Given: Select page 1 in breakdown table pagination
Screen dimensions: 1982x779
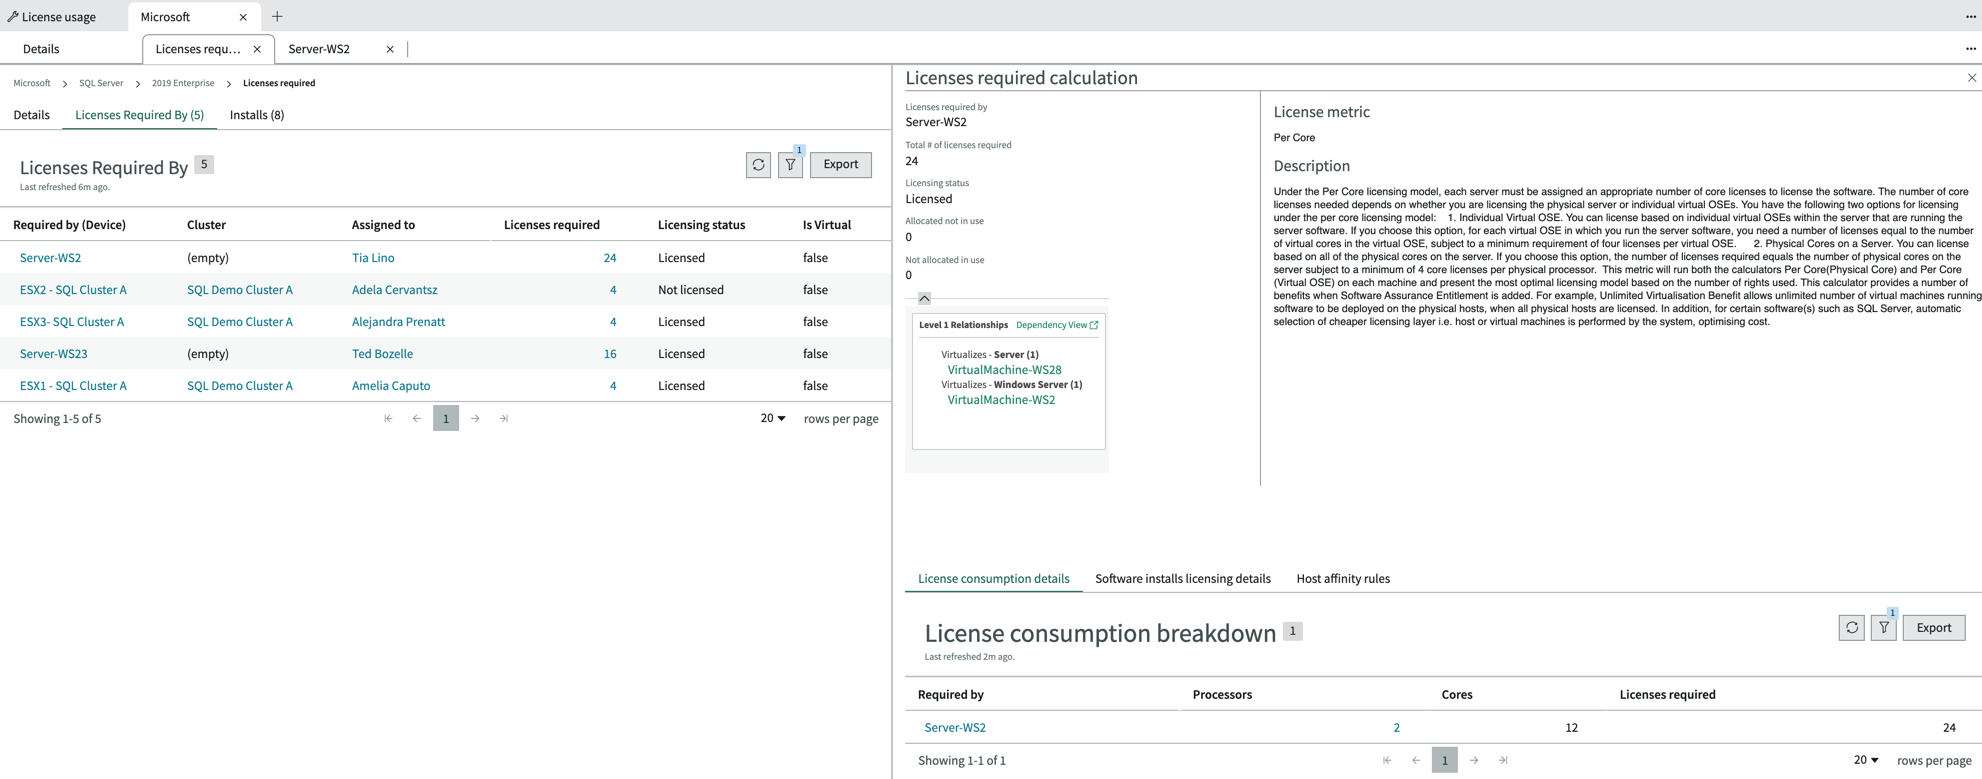Looking at the screenshot, I should (x=1444, y=761).
